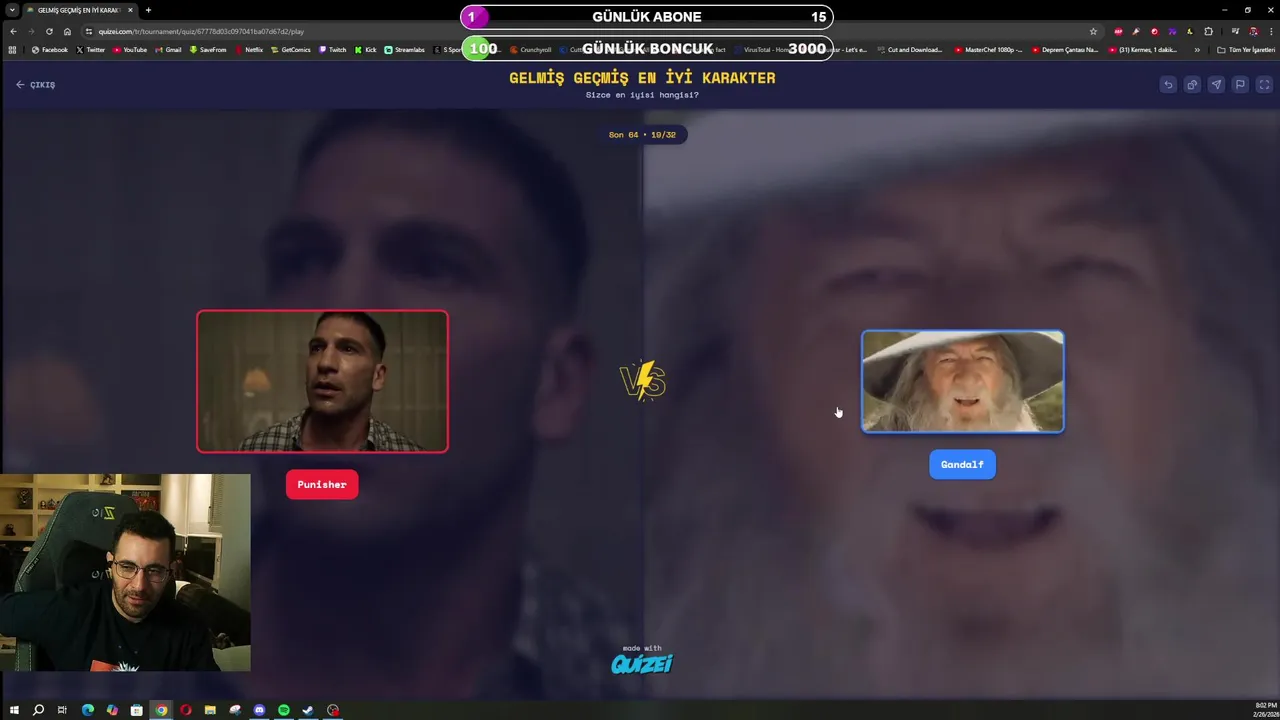The width and height of the screenshot is (1280, 720).
Task: Open the Deprem Çantası bookmark
Action: point(1065,50)
